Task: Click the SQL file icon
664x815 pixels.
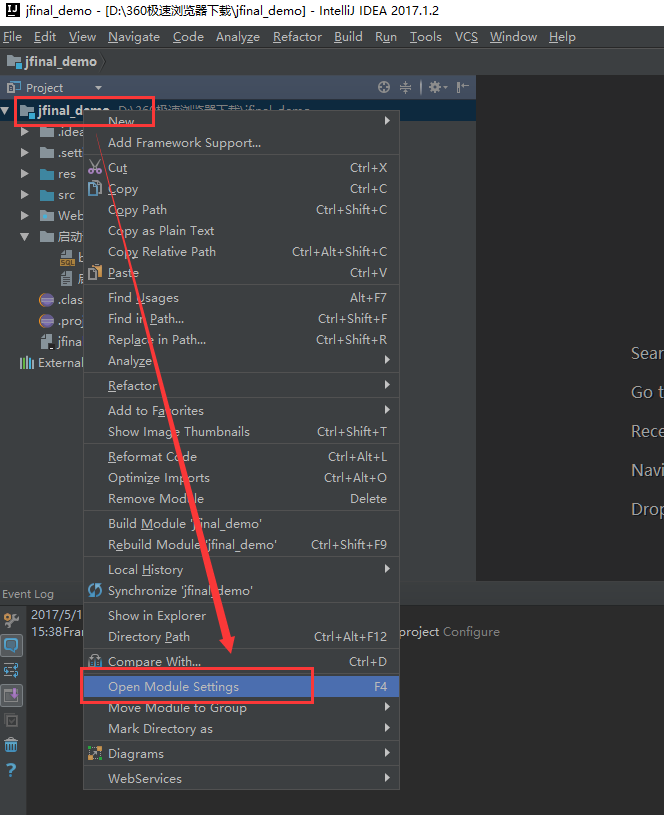Action: 67,258
